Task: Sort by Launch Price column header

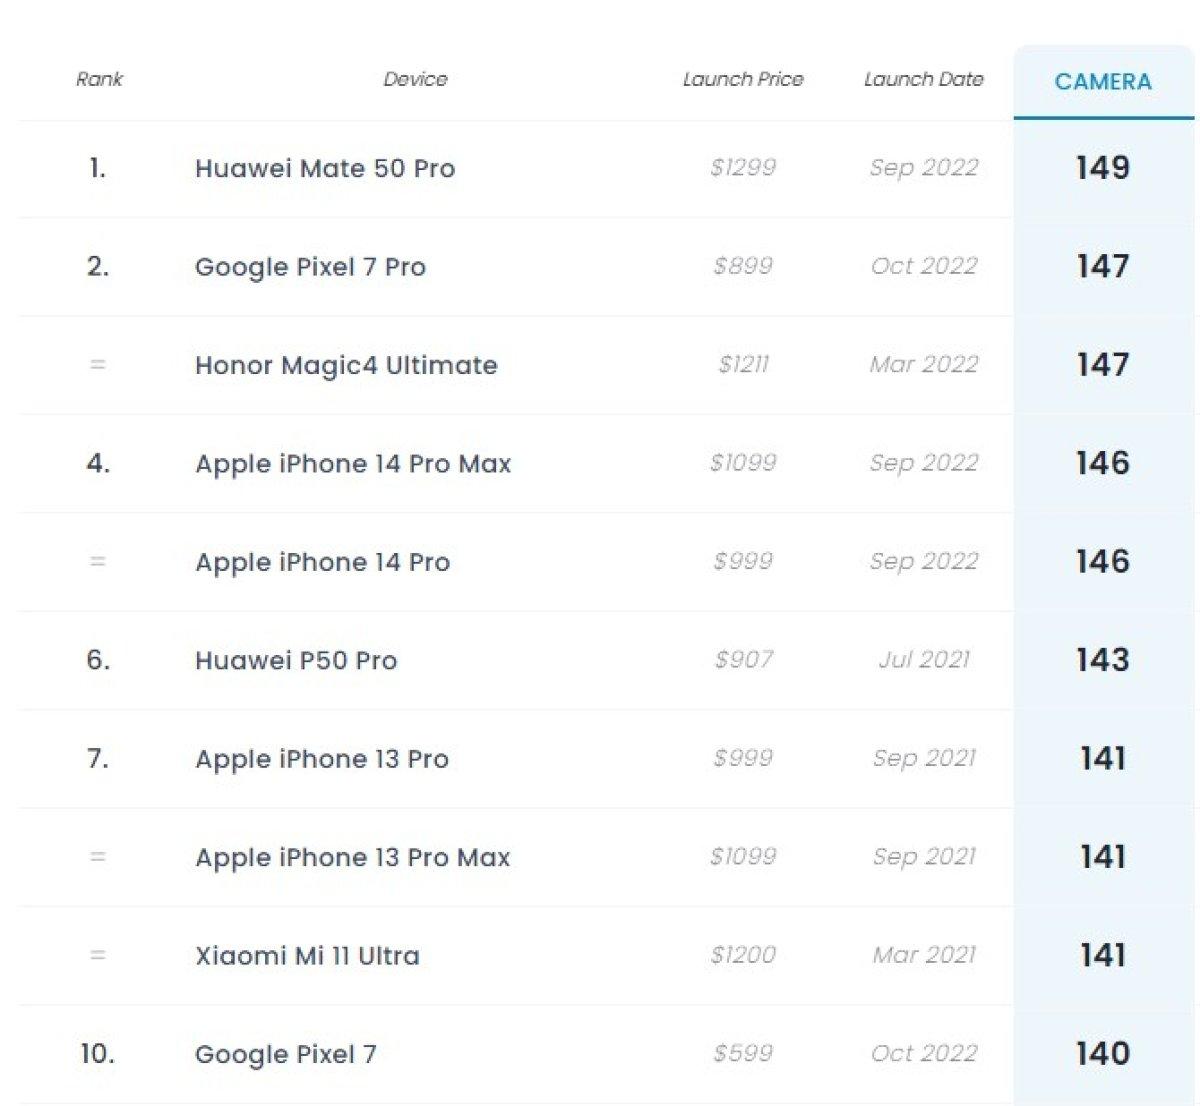Action: 743,79
